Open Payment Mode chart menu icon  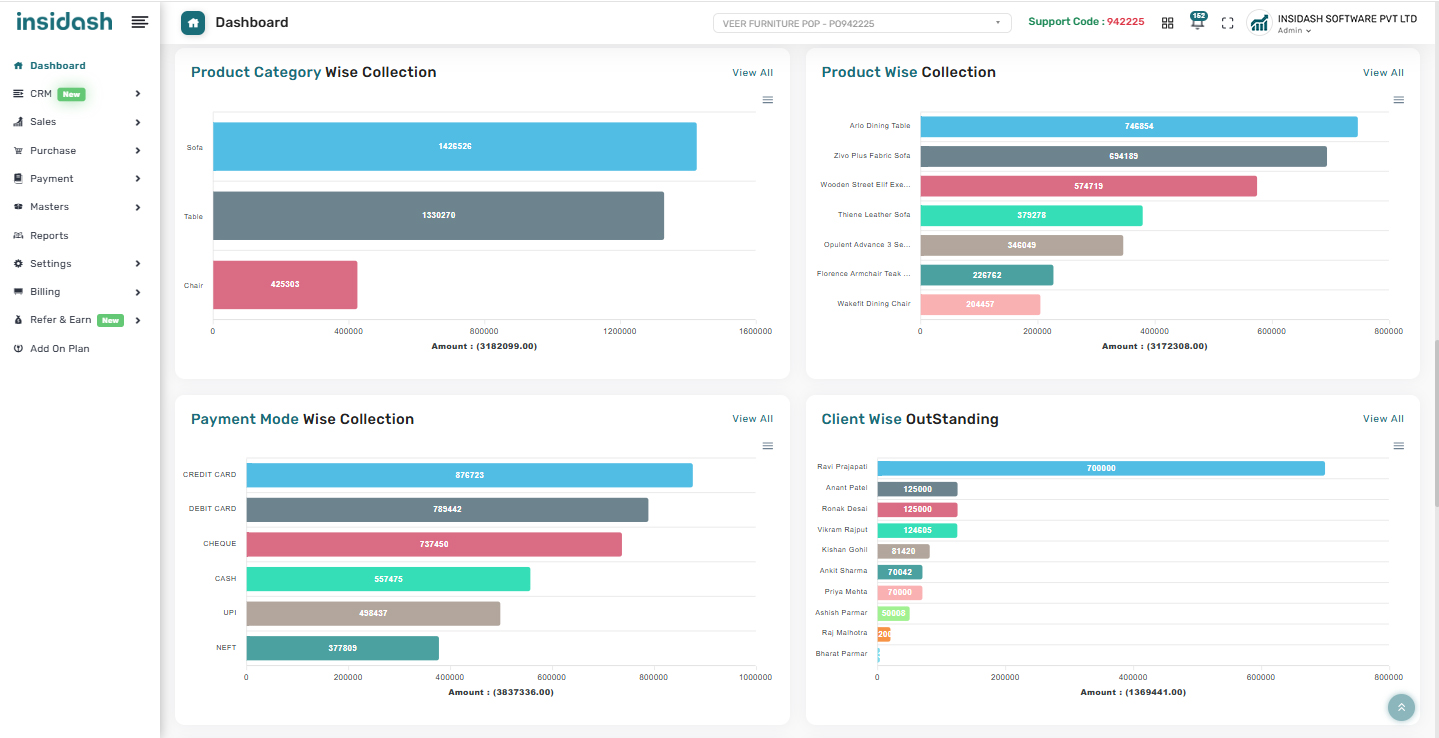[768, 446]
